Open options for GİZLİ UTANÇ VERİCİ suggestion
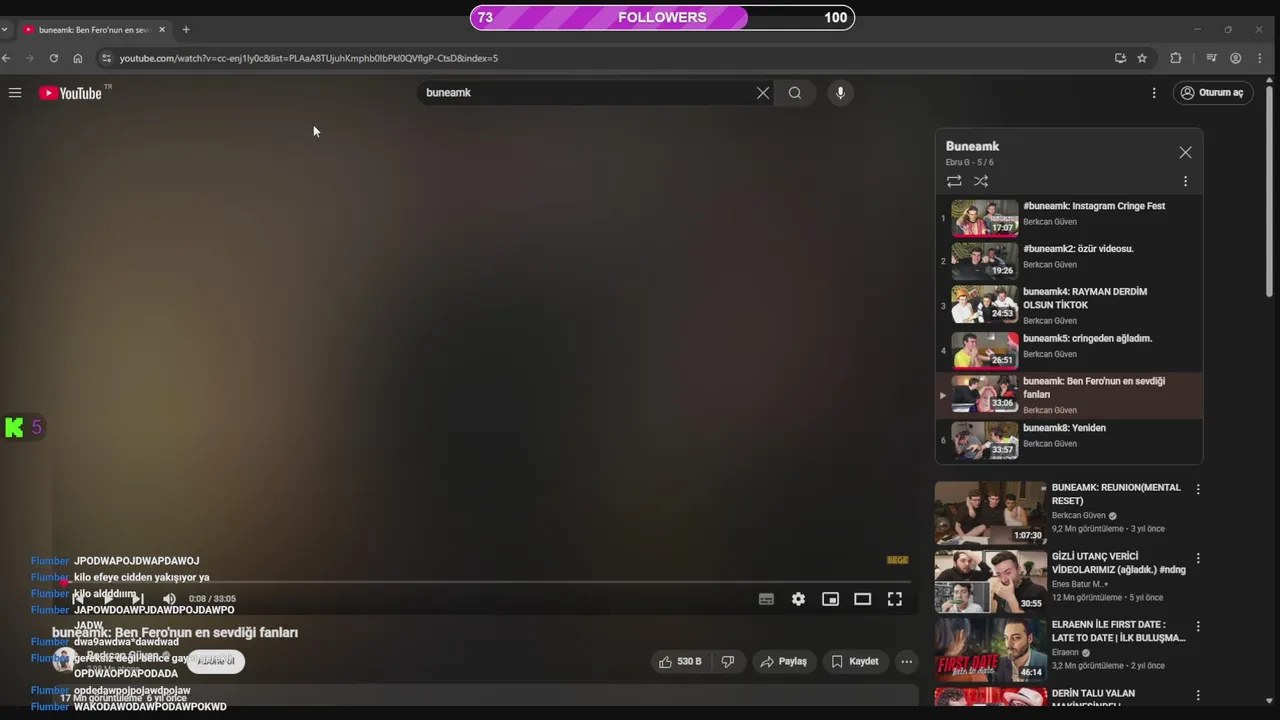1280x720 pixels. pos(1198,558)
